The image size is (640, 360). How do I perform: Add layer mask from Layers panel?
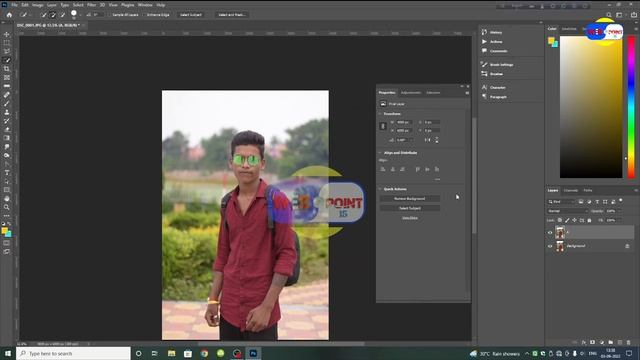pyautogui.click(x=593, y=342)
